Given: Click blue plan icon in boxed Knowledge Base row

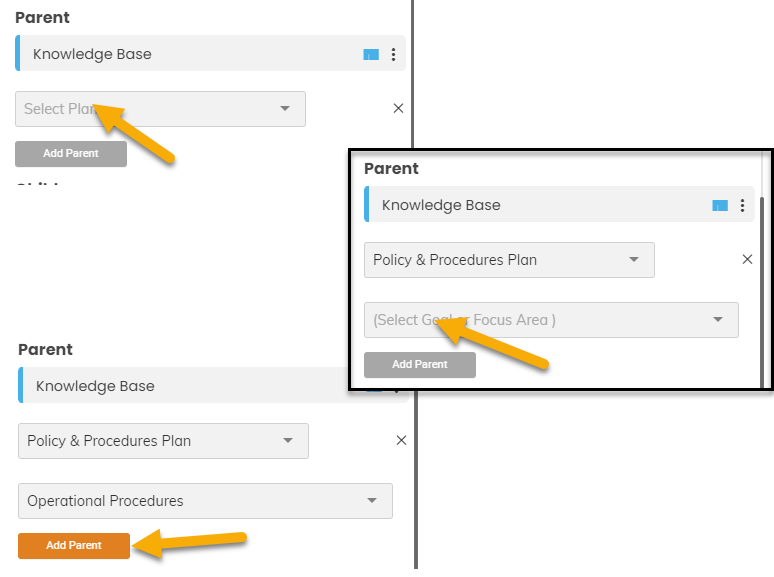Looking at the screenshot, I should click(720, 205).
